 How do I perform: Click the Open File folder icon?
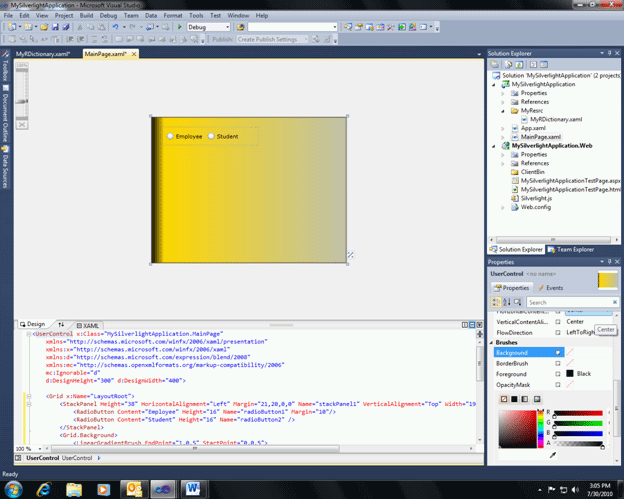click(x=44, y=27)
